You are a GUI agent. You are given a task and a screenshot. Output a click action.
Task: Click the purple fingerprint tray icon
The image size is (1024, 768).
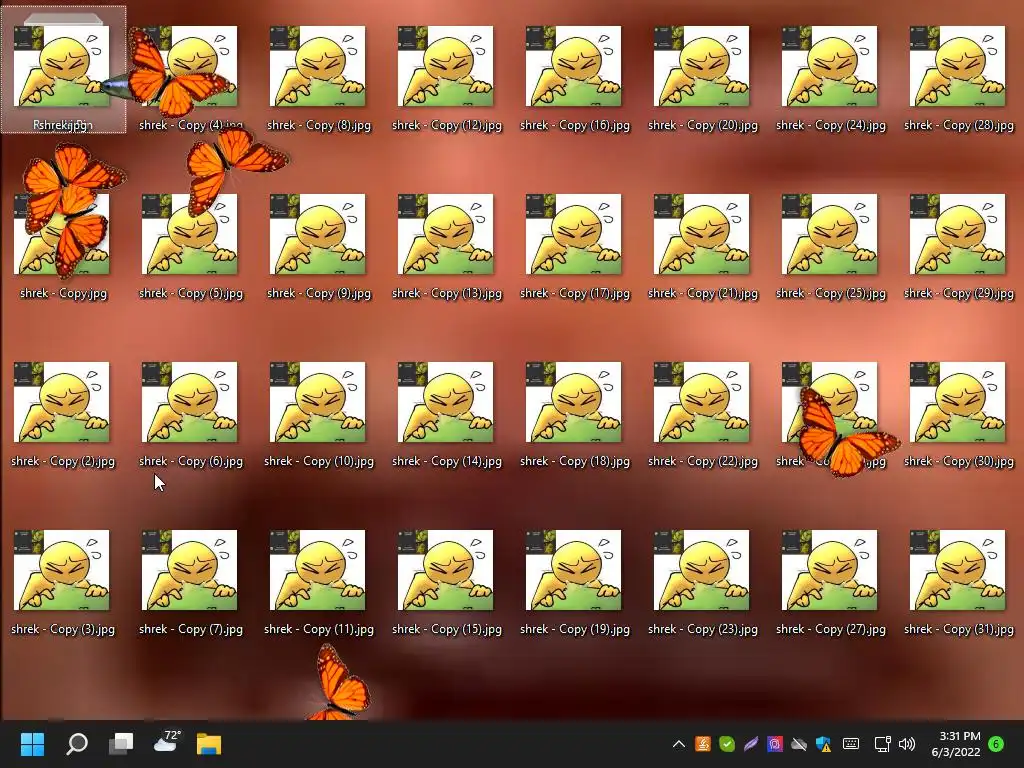(775, 744)
